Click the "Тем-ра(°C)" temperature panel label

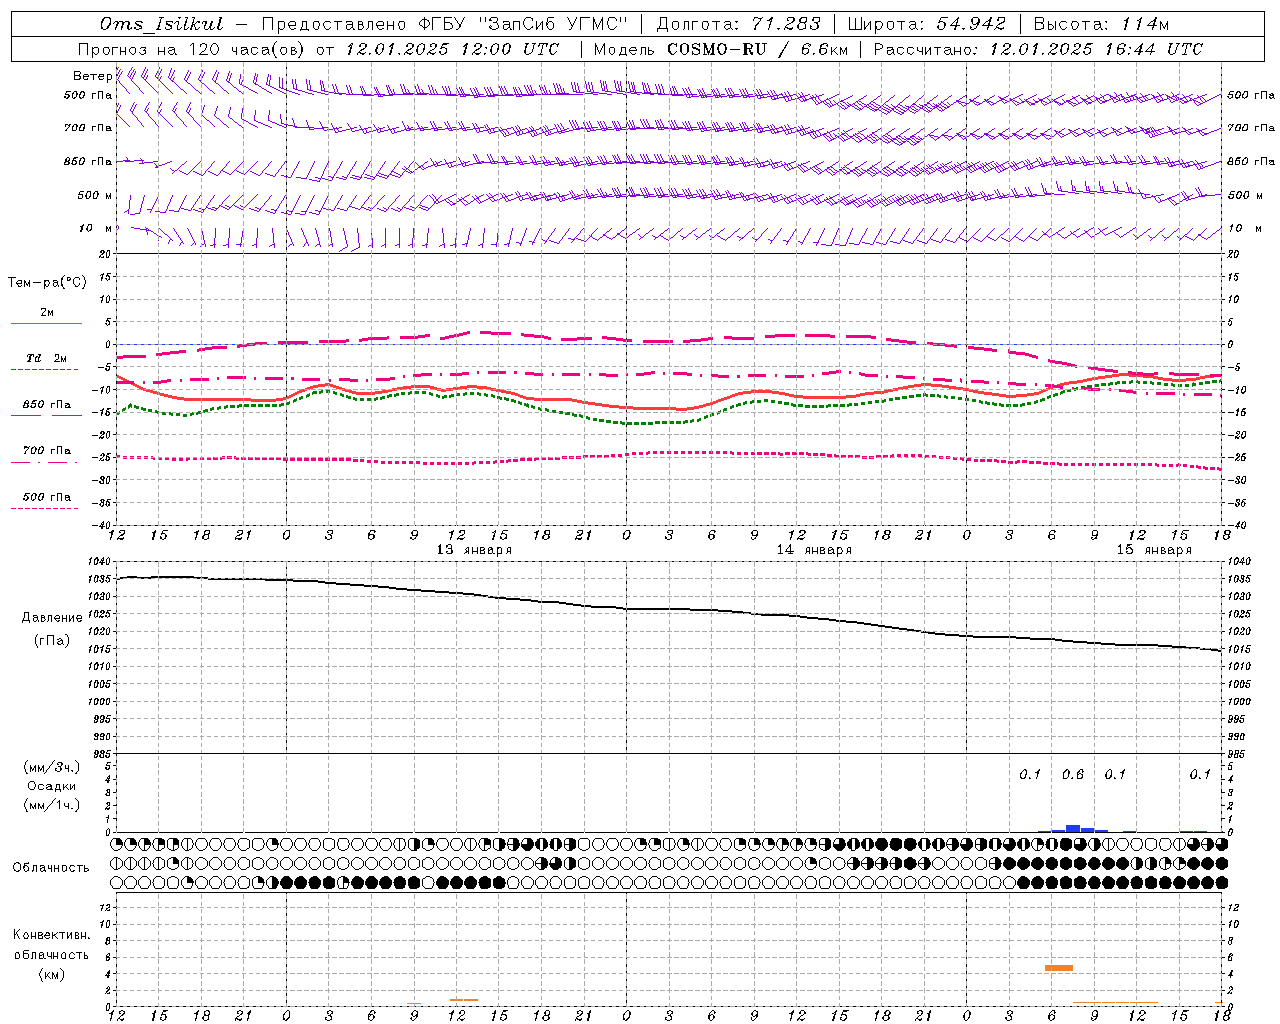tap(47, 283)
